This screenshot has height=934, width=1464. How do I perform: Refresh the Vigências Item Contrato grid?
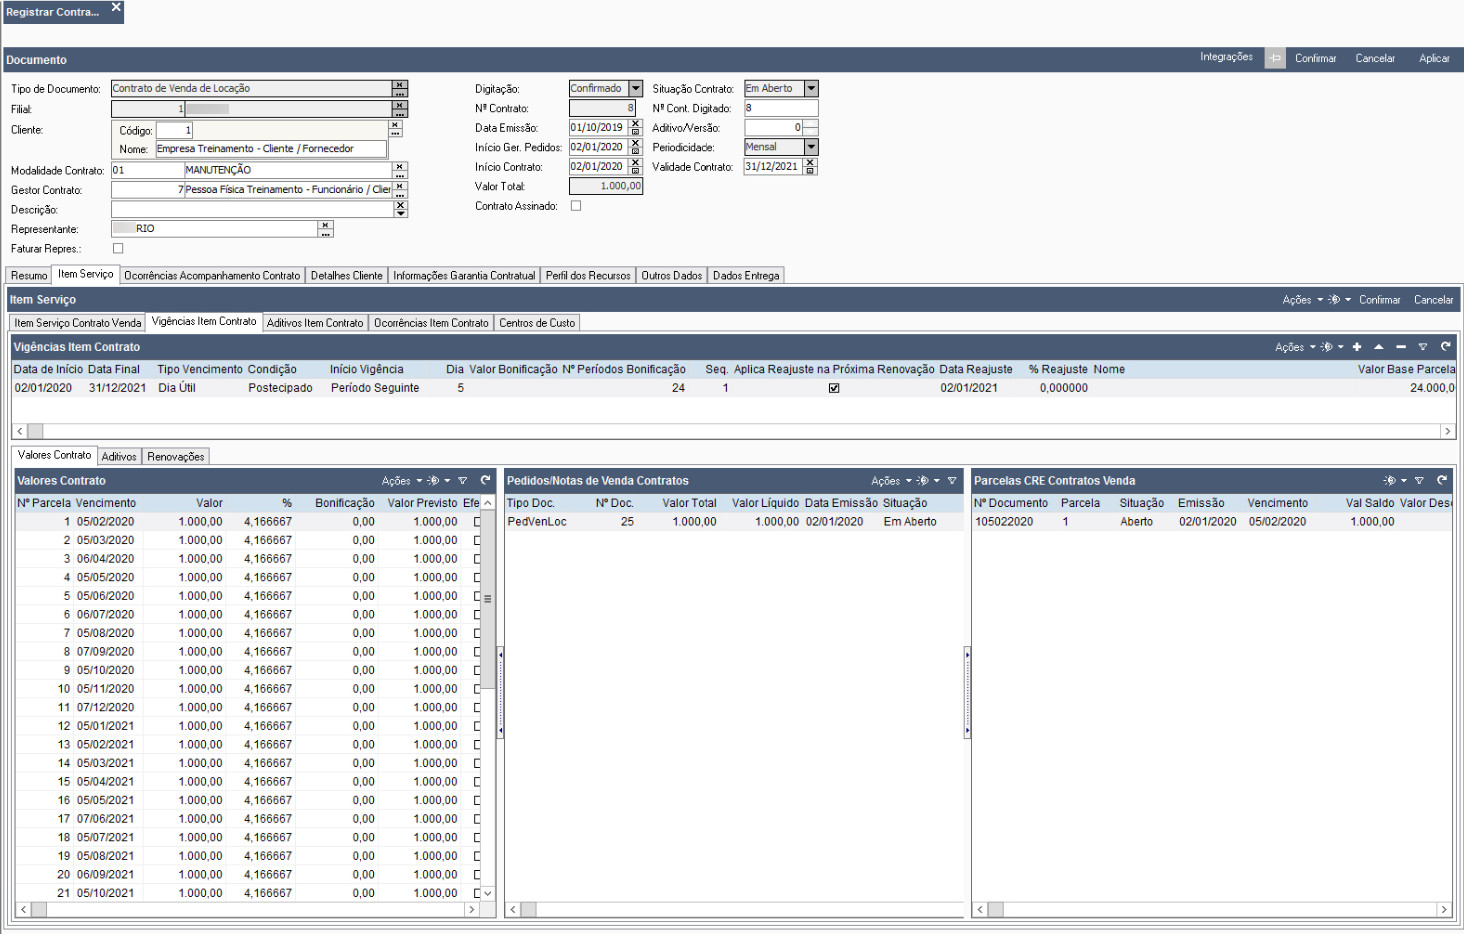click(x=1445, y=347)
